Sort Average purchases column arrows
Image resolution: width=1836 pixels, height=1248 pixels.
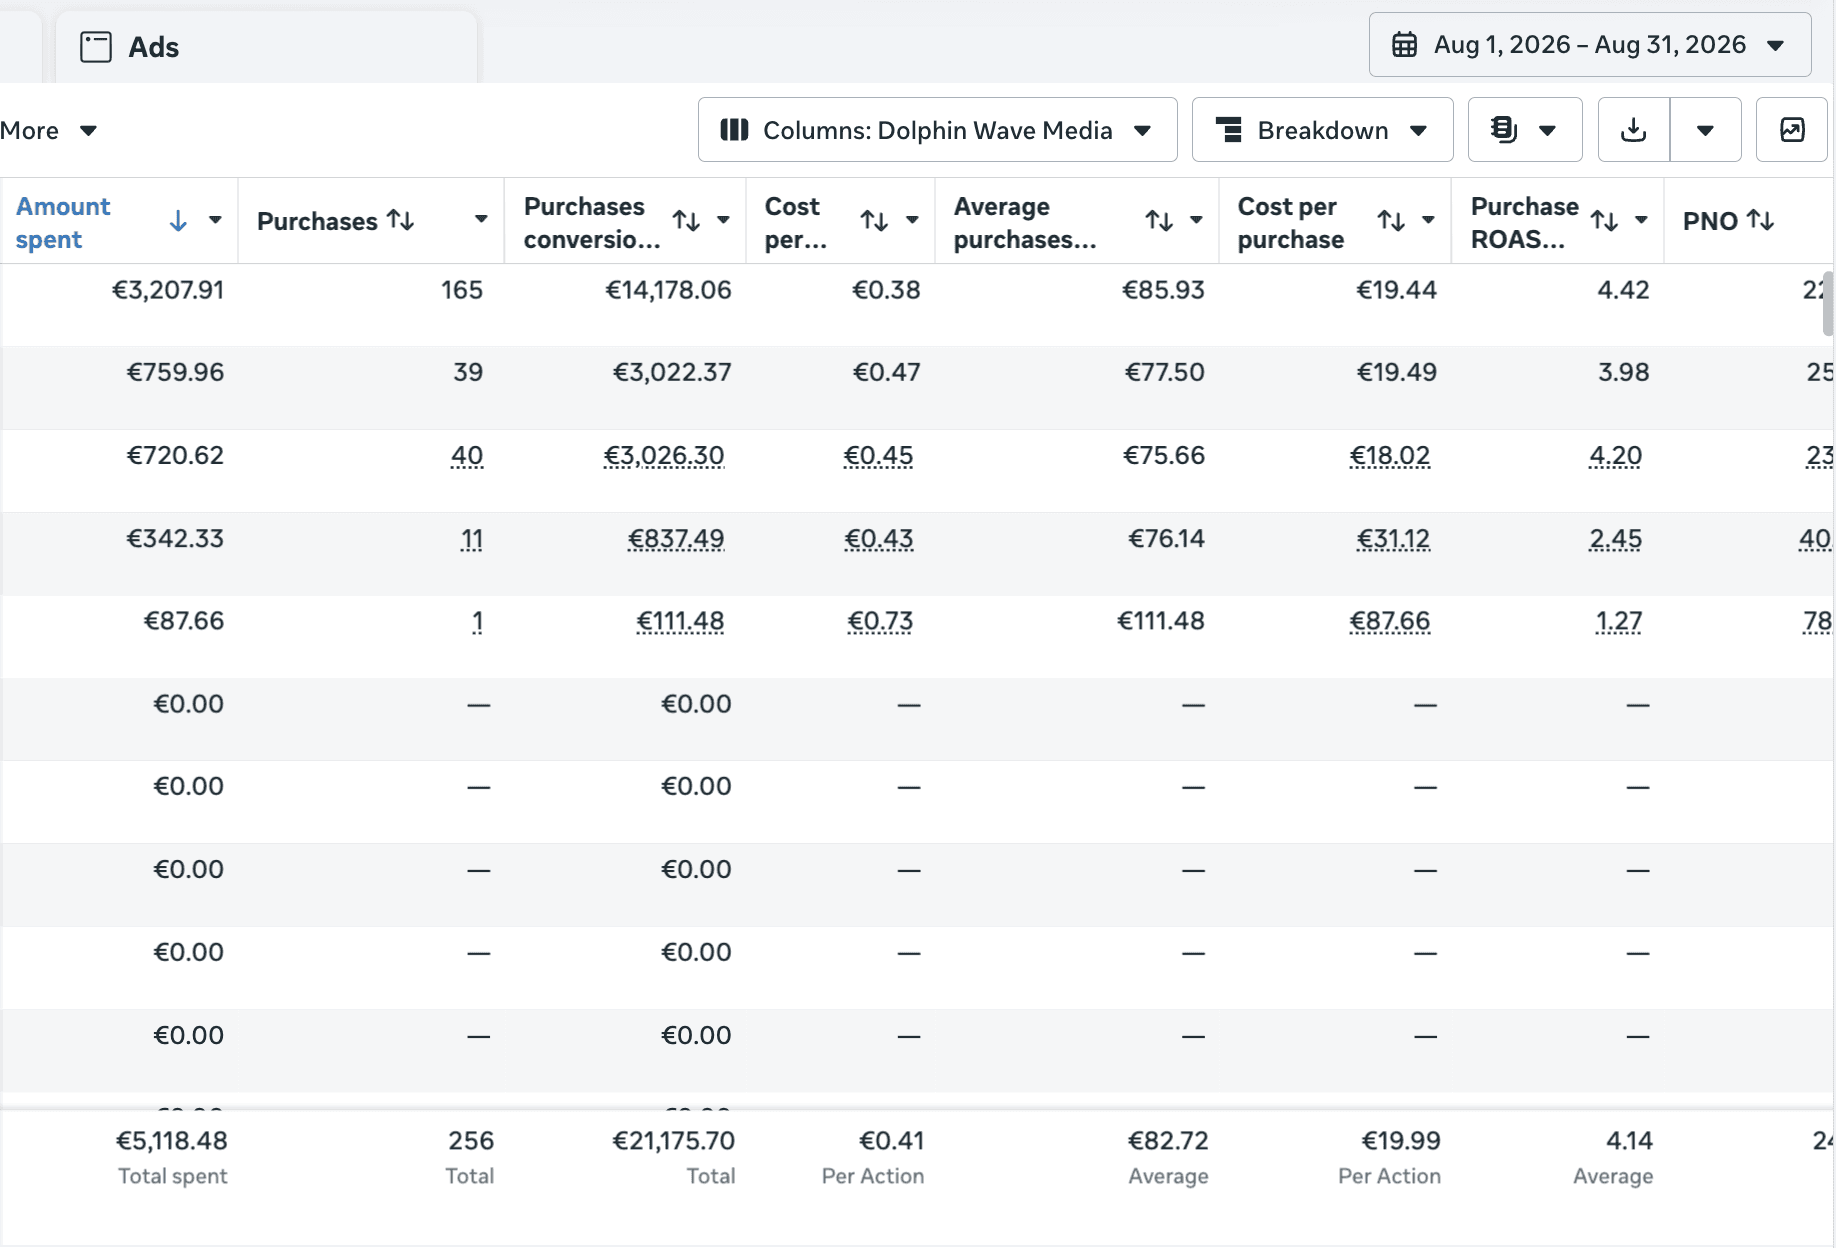(x=1159, y=220)
